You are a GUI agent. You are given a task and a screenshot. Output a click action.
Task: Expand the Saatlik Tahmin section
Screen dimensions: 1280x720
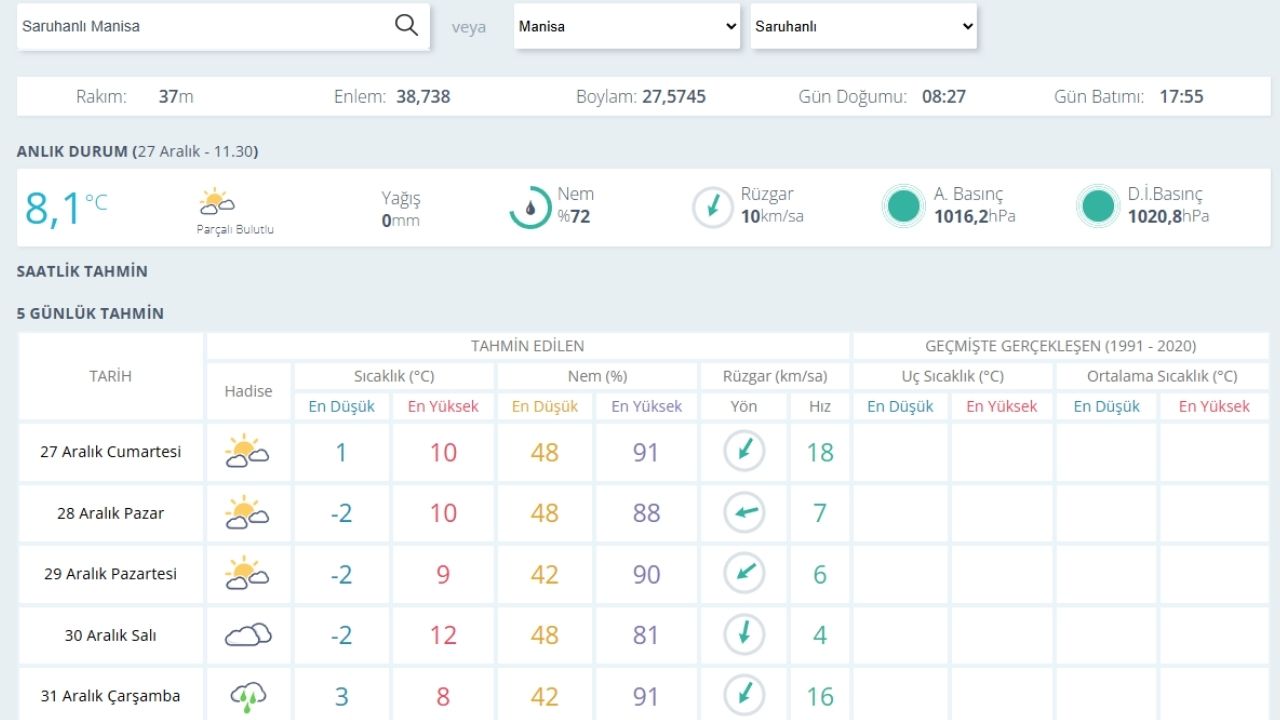pos(82,271)
